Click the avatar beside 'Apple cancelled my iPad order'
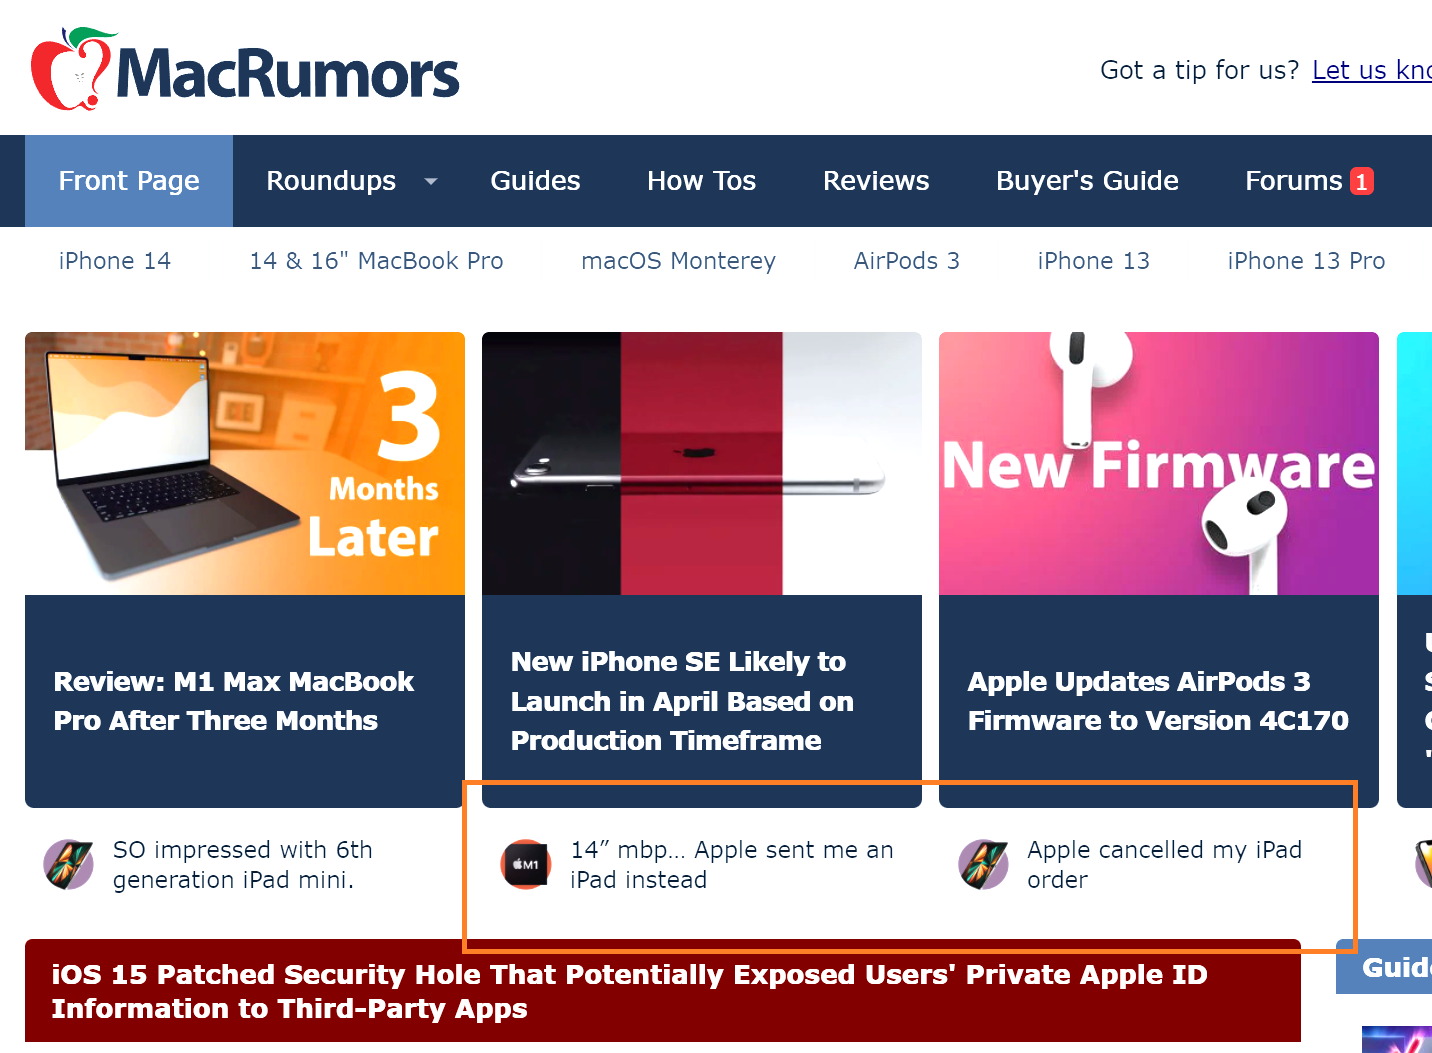This screenshot has width=1432, height=1053. tap(983, 864)
